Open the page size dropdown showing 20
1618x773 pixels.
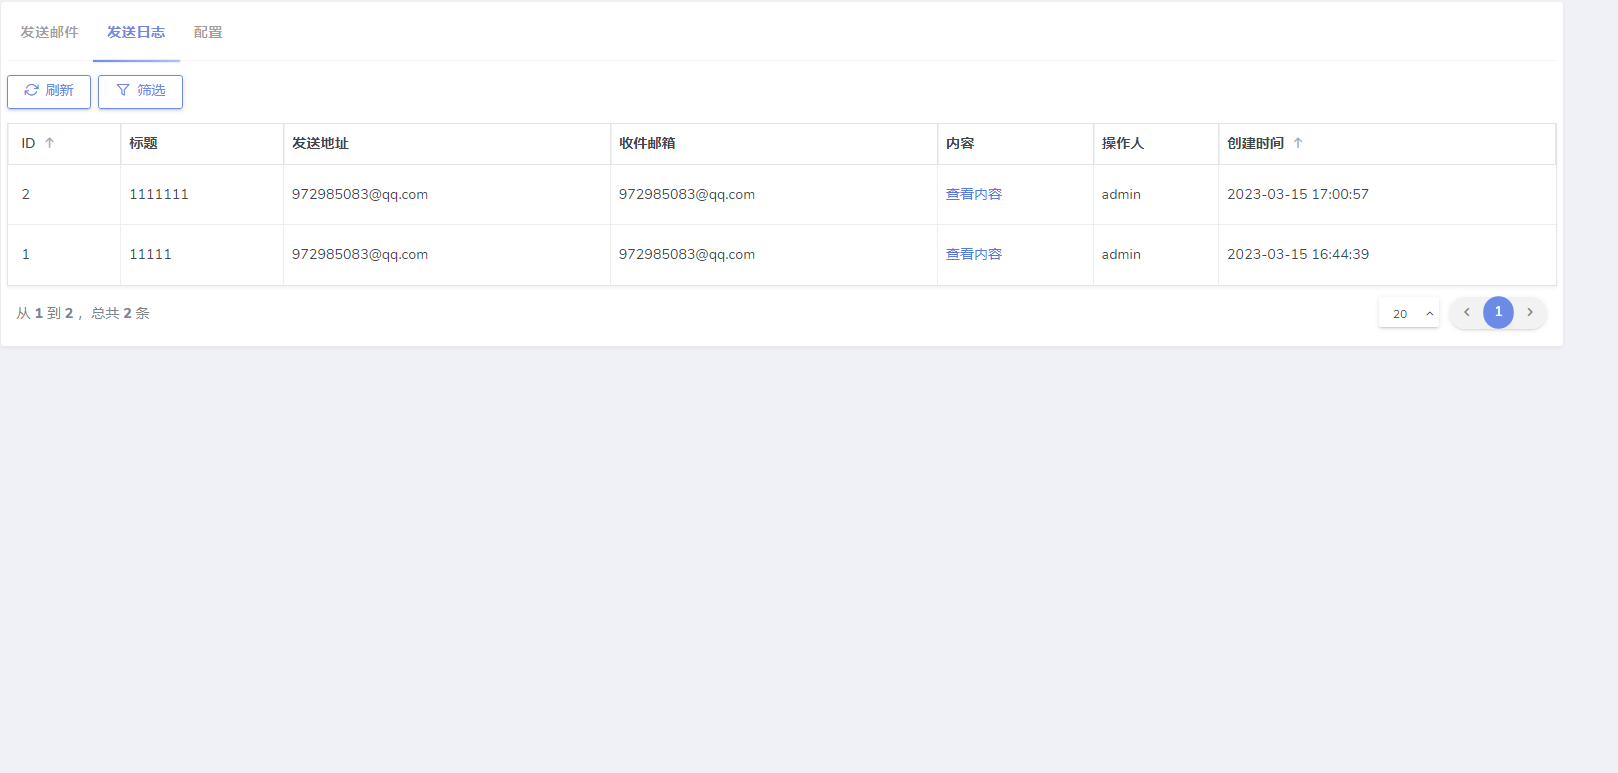pos(1408,313)
